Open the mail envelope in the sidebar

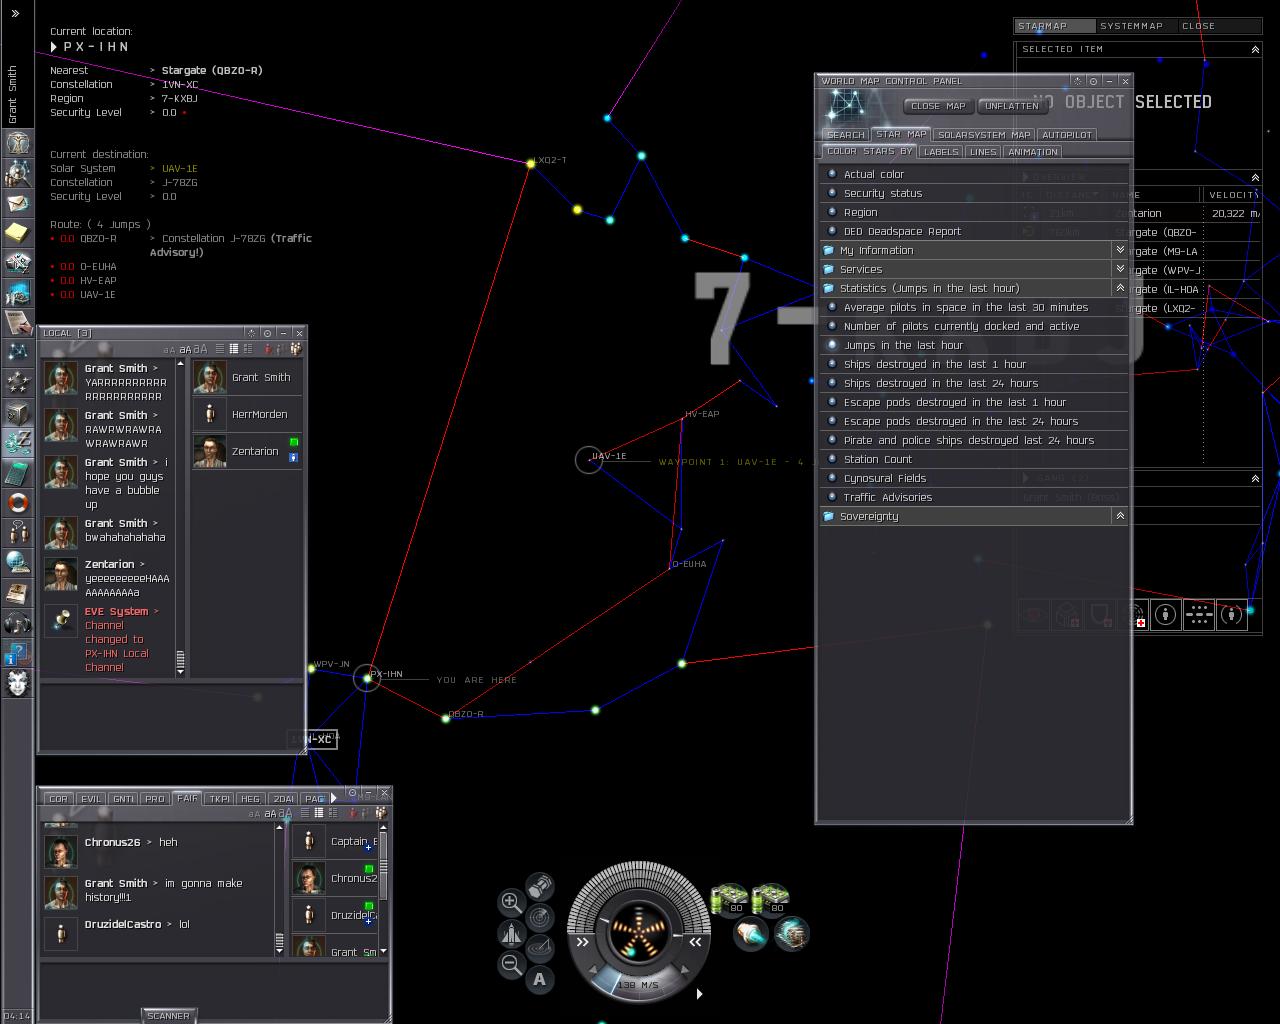point(18,203)
